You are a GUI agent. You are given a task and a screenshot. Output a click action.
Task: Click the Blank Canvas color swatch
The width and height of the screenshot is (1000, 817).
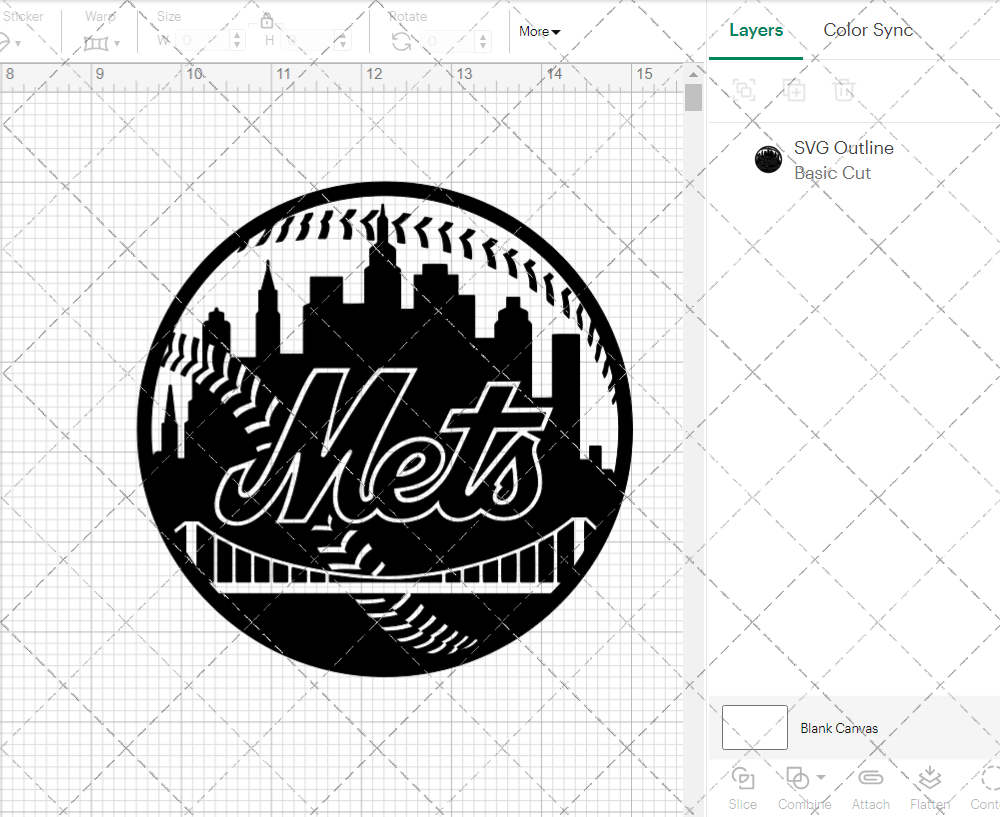pos(753,727)
